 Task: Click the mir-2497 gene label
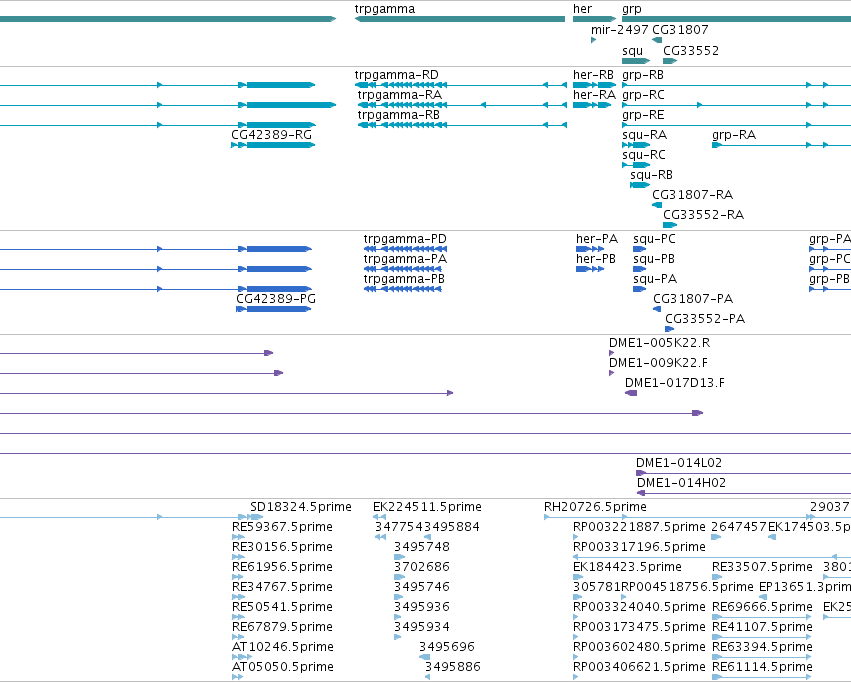[620, 30]
